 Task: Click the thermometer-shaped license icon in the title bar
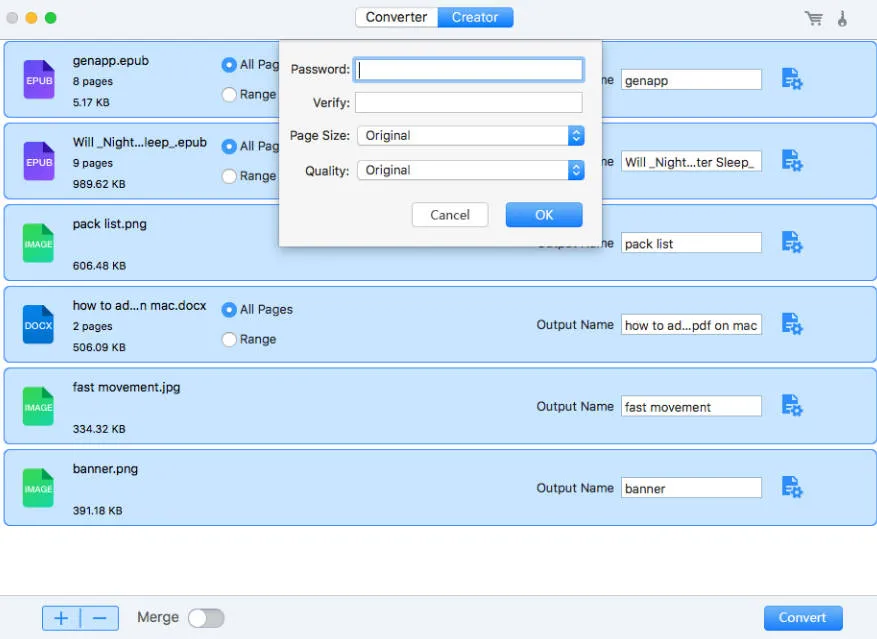(842, 18)
